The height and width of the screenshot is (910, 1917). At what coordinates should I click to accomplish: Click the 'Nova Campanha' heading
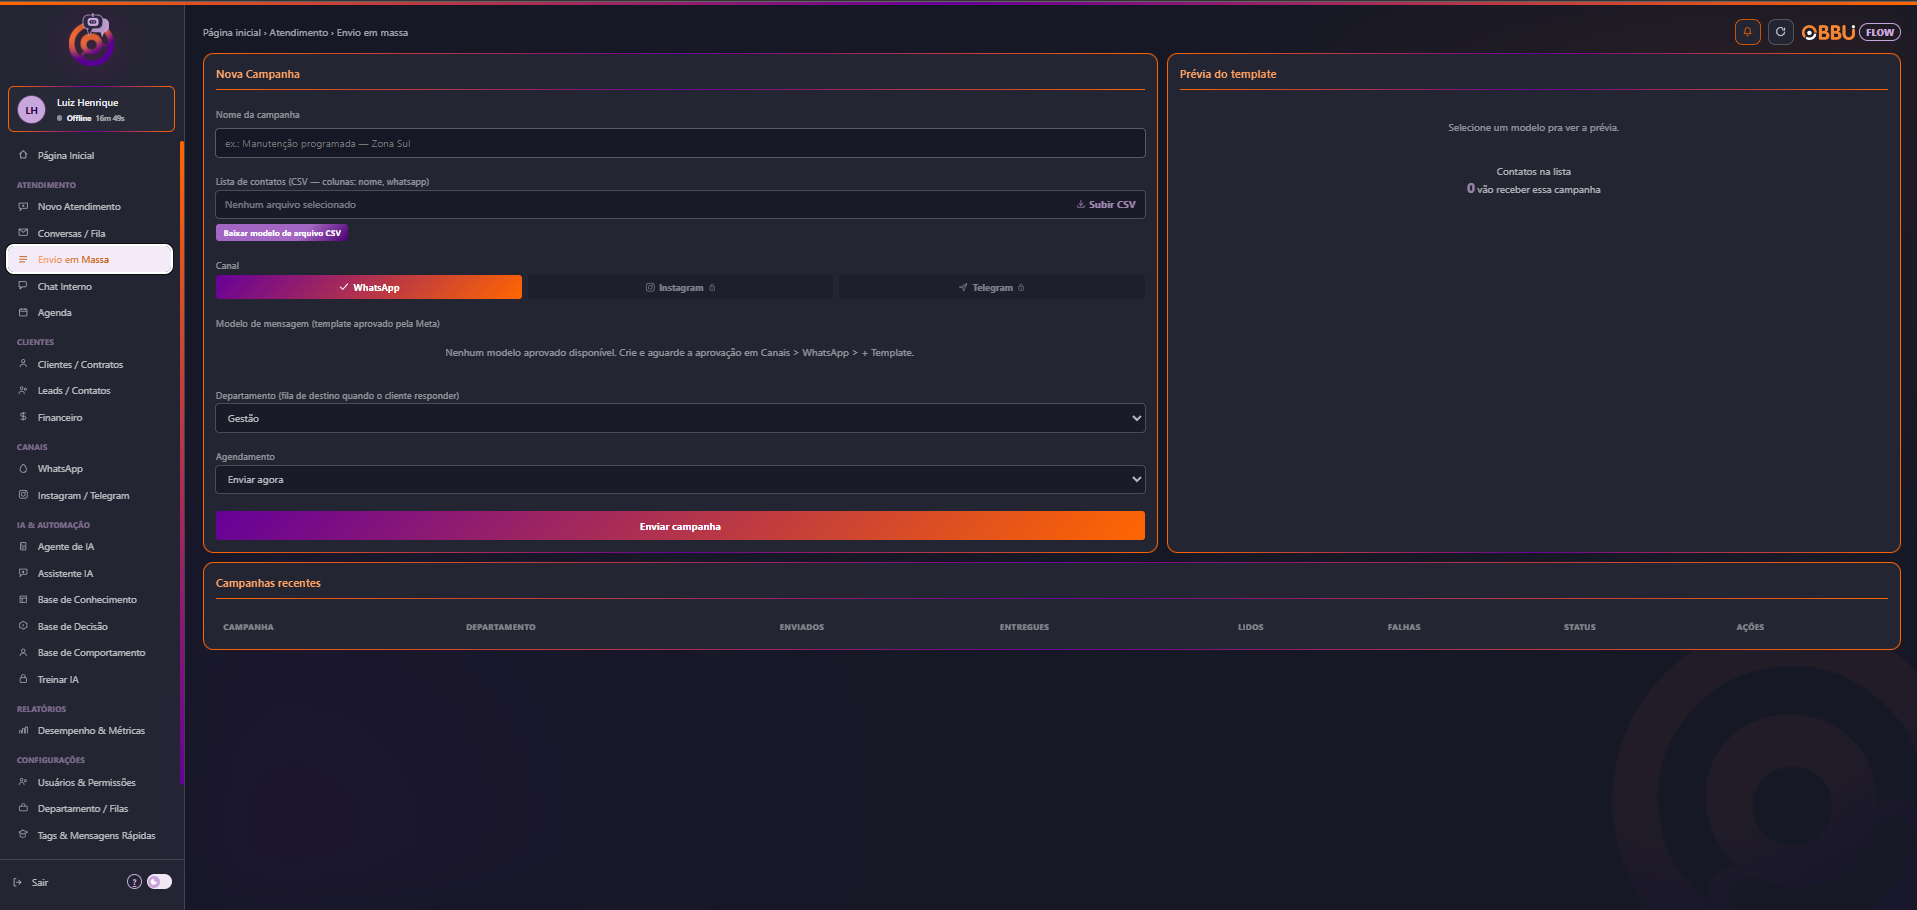(x=258, y=74)
